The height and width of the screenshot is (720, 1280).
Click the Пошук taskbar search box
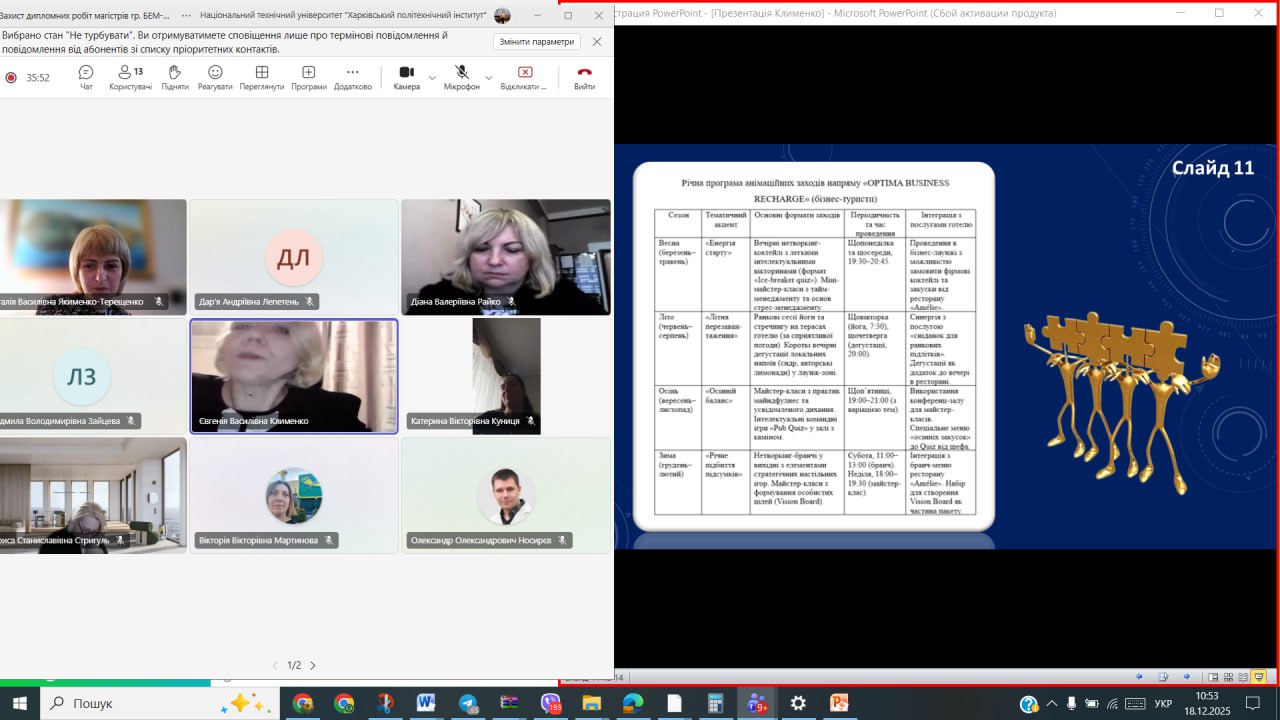[x=160, y=703]
